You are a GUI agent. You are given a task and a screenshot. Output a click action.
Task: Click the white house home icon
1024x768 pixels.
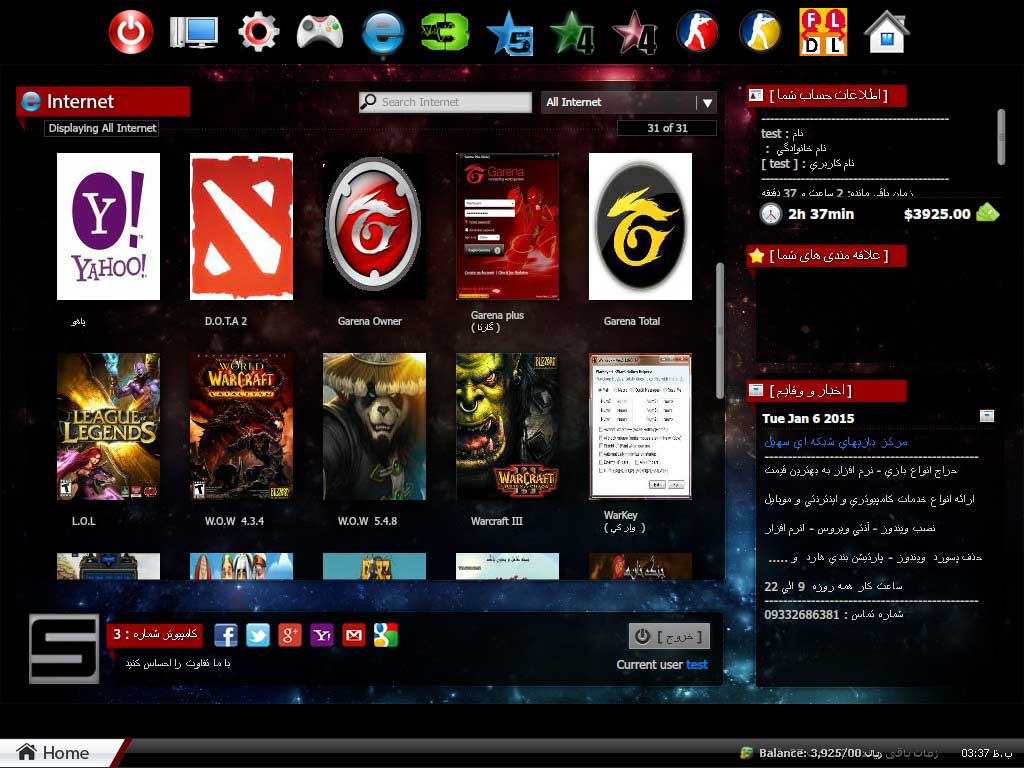[886, 32]
